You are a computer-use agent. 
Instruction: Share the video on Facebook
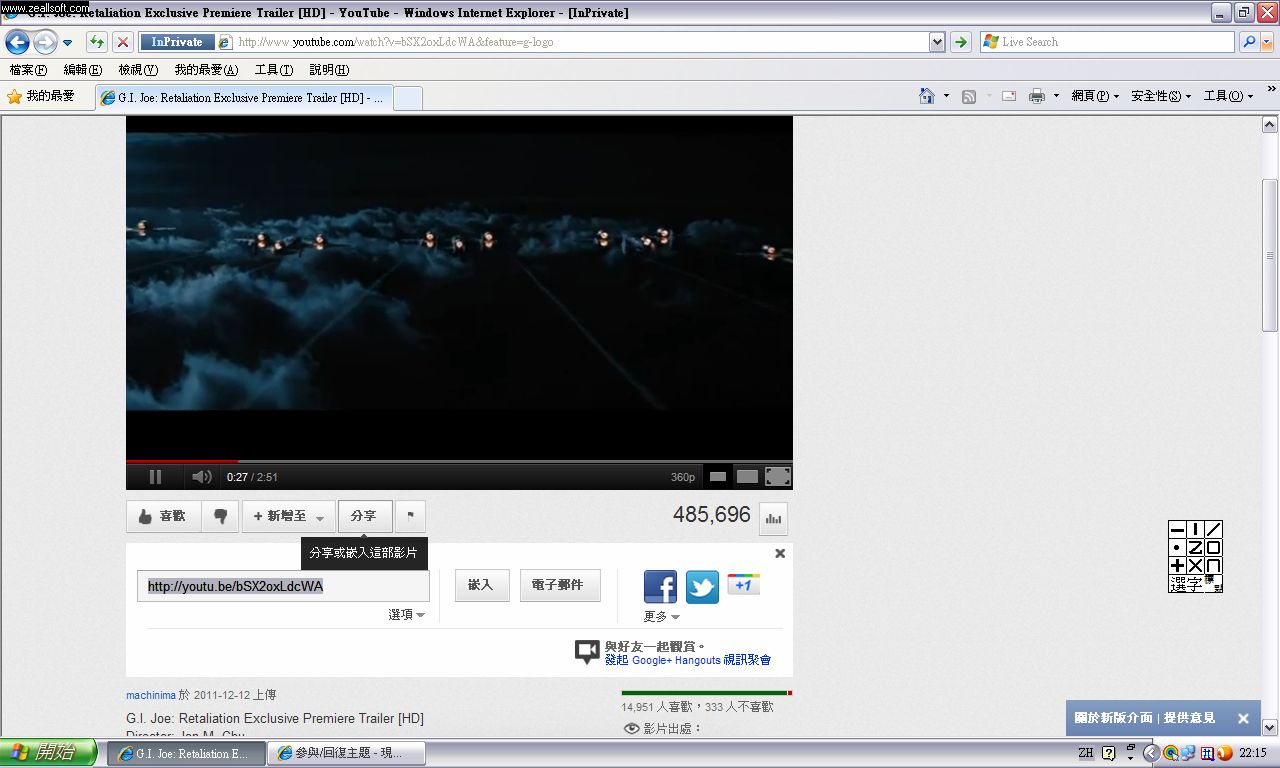tap(660, 586)
